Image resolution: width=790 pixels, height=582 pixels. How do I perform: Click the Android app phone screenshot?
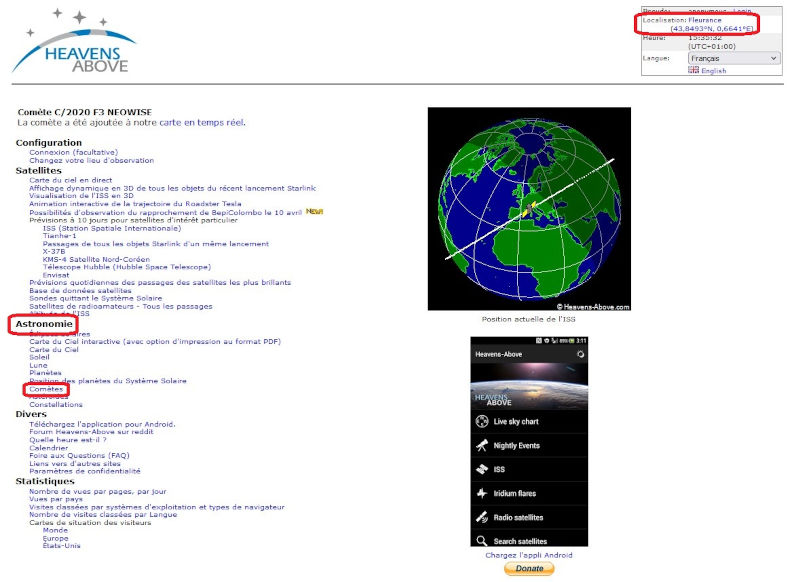tap(529, 442)
